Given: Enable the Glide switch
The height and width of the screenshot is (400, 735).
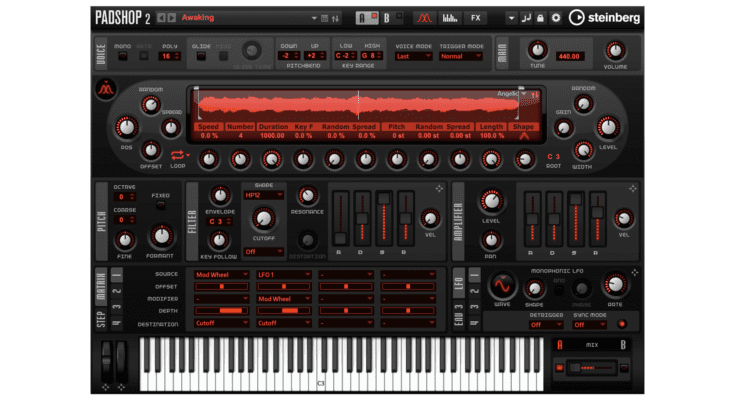Looking at the screenshot, I should pos(201,56).
